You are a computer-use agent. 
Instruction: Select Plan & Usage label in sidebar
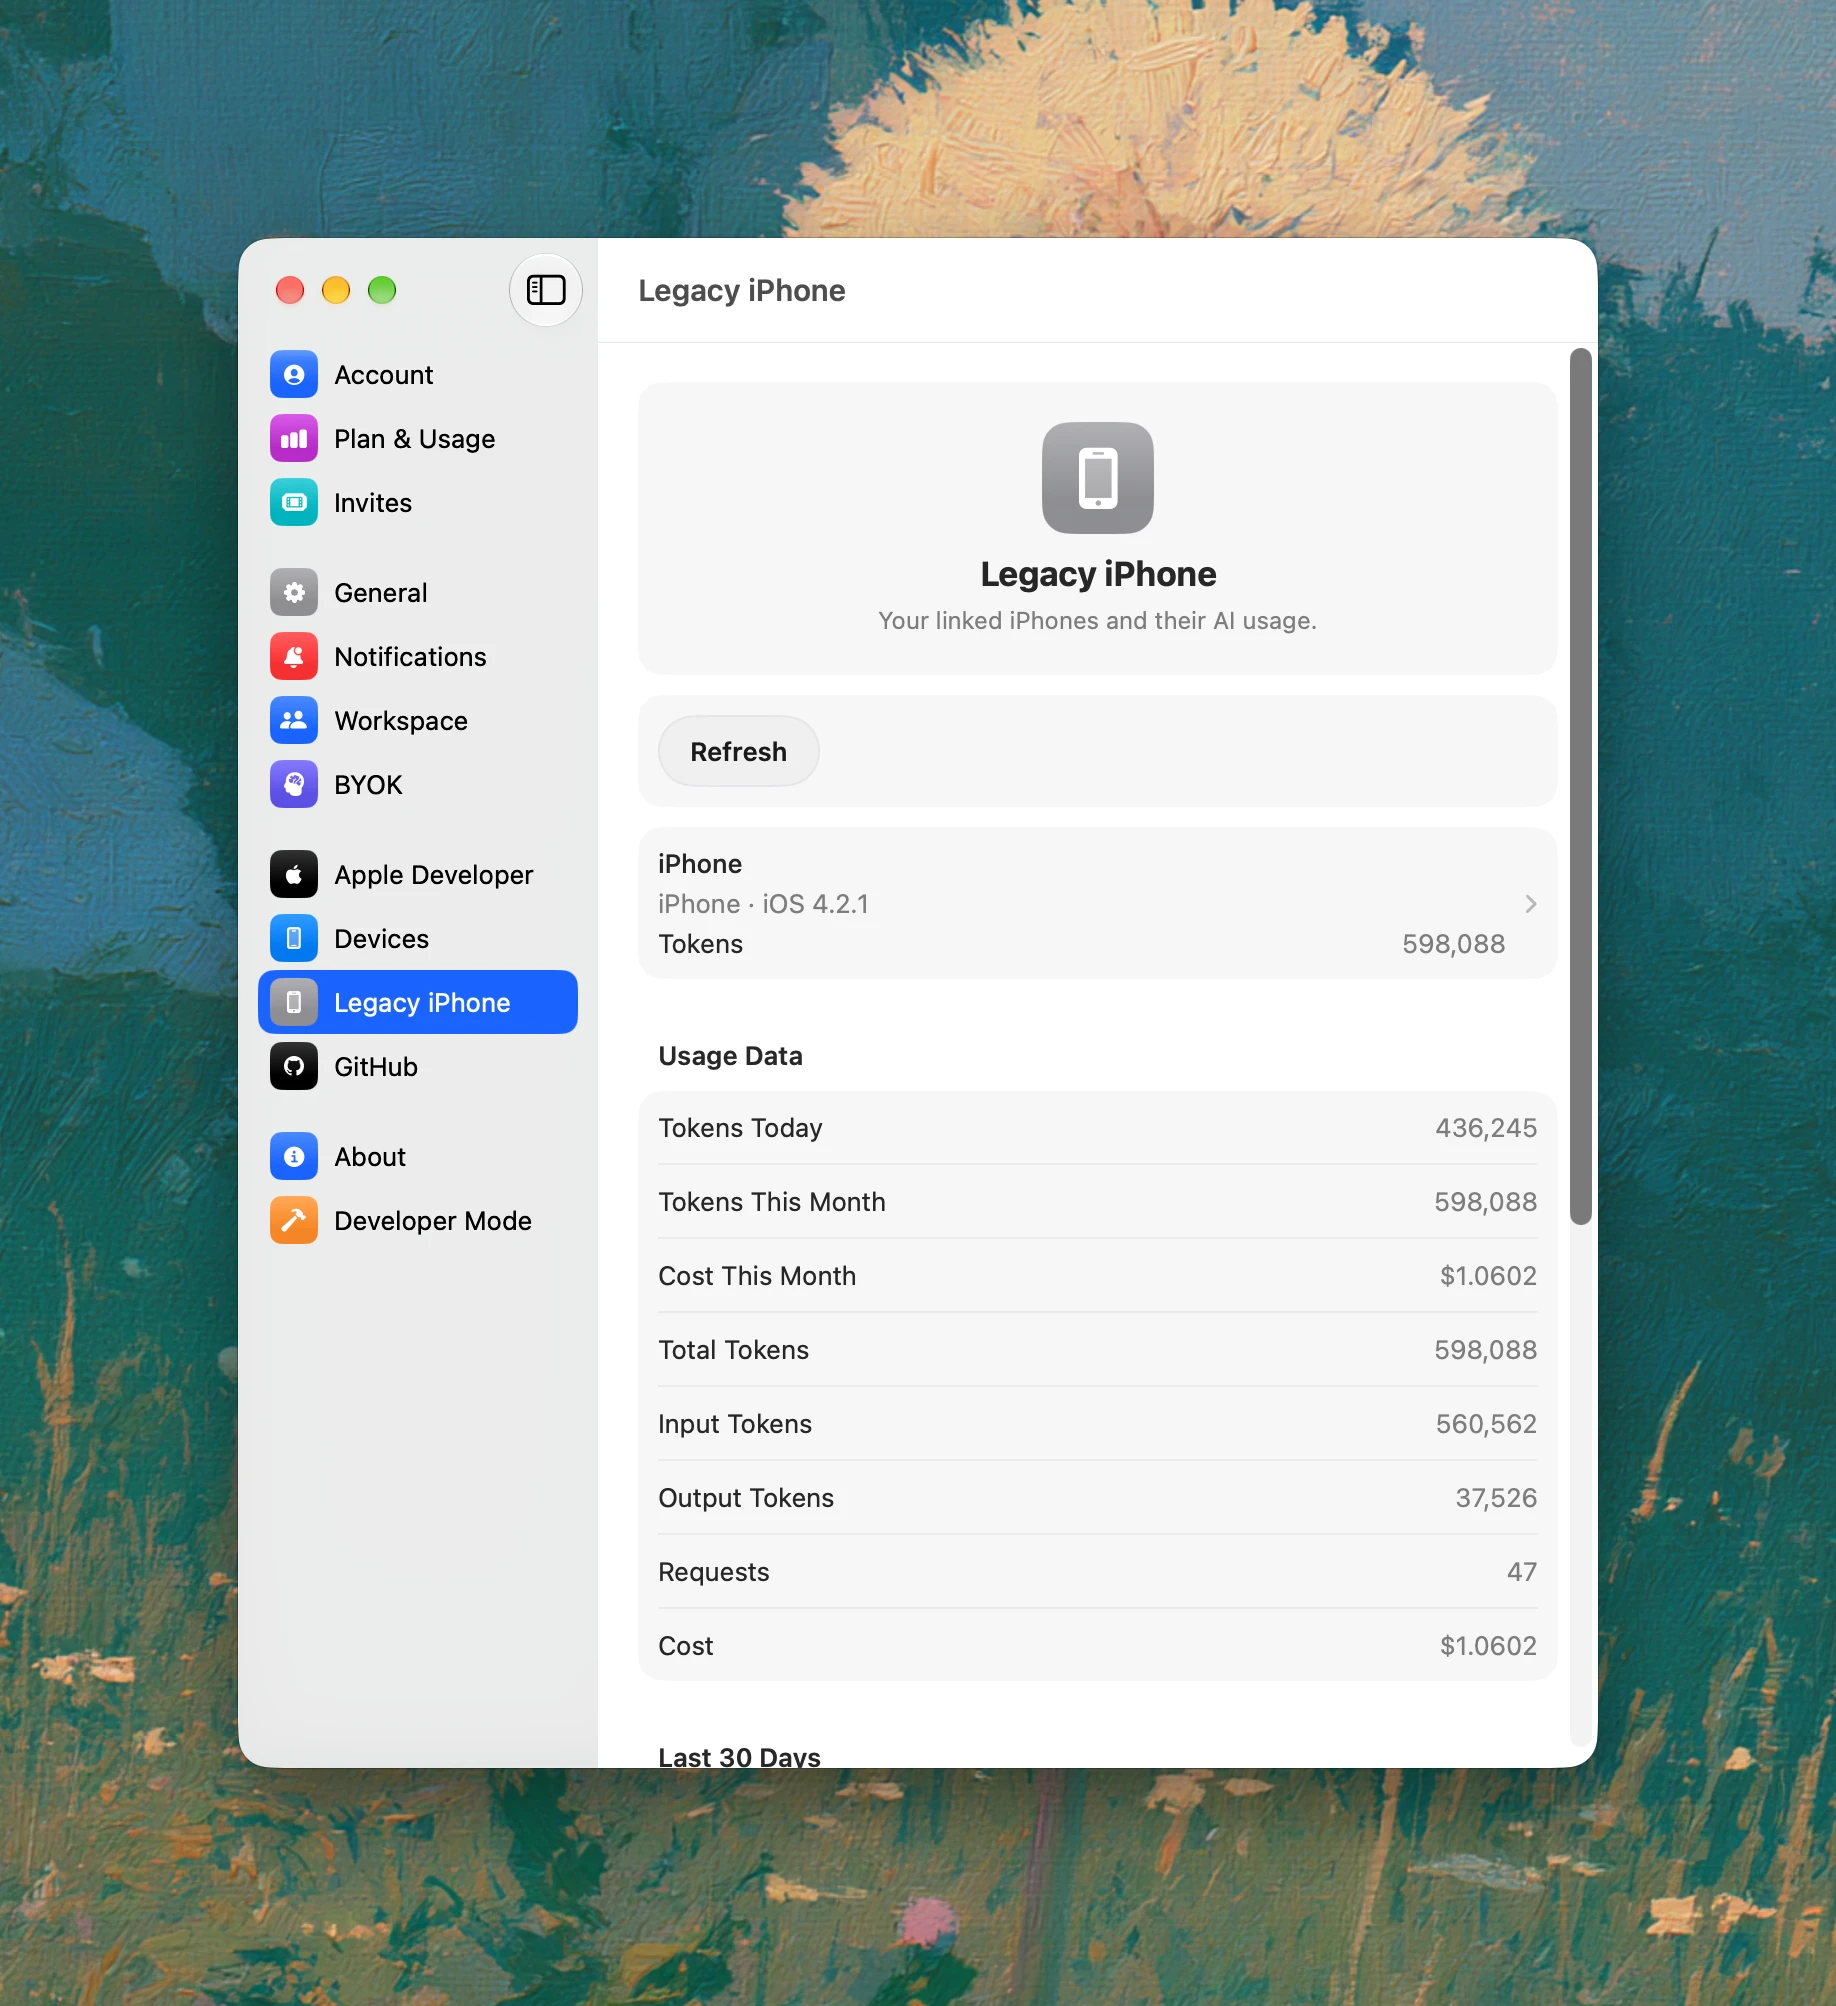(414, 439)
